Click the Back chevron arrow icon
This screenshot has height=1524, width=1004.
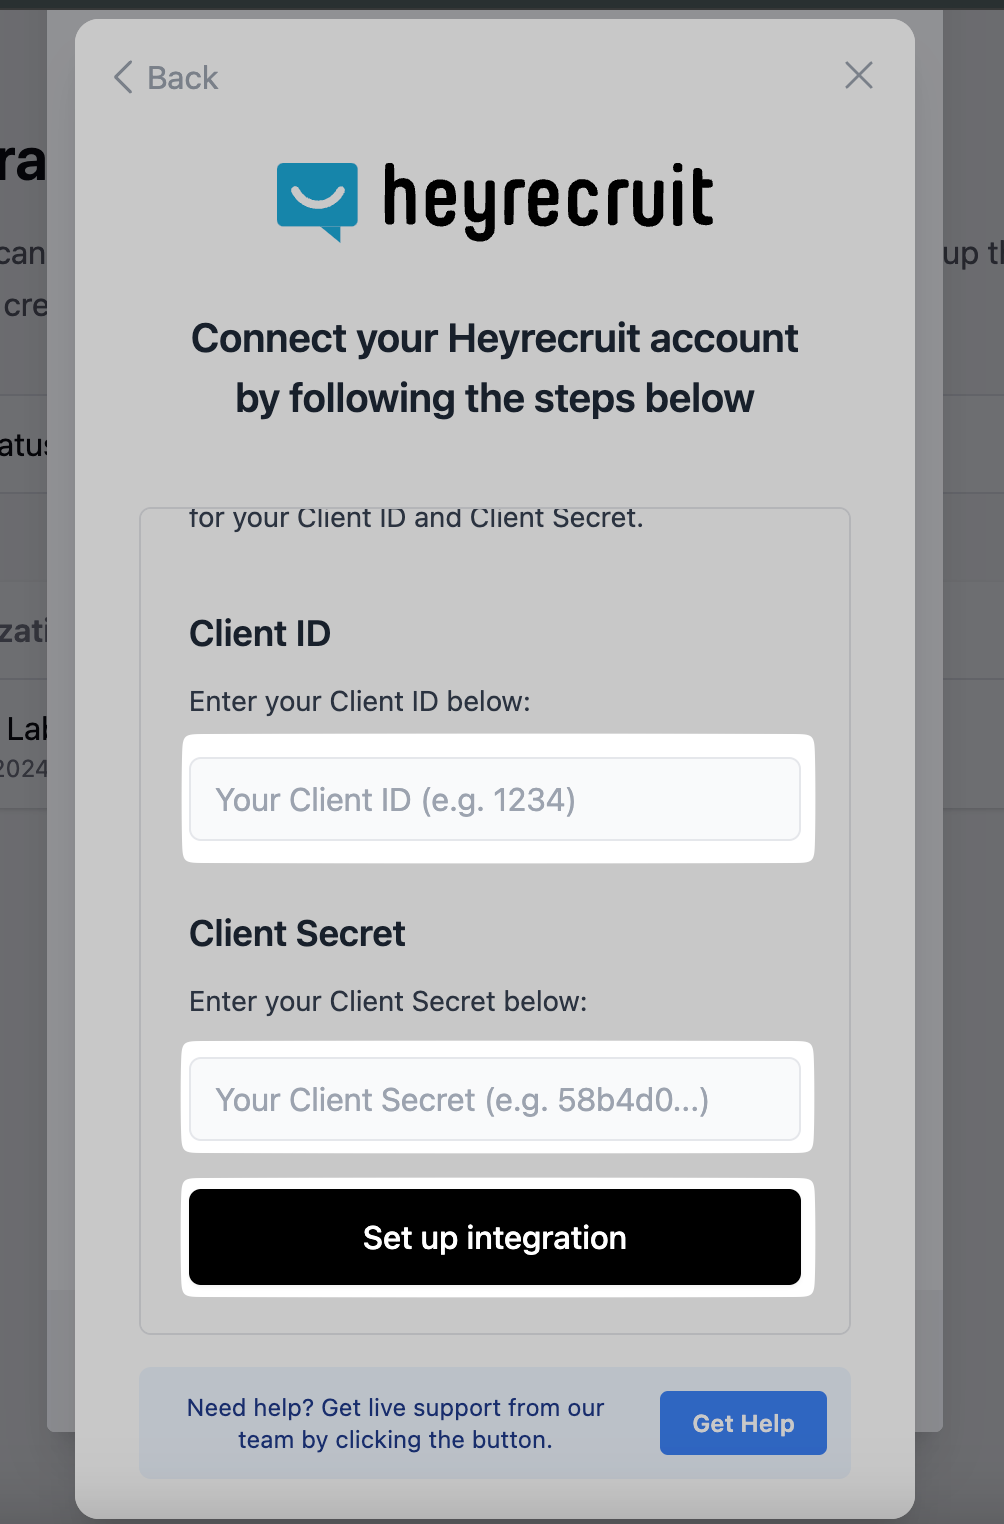(x=123, y=77)
